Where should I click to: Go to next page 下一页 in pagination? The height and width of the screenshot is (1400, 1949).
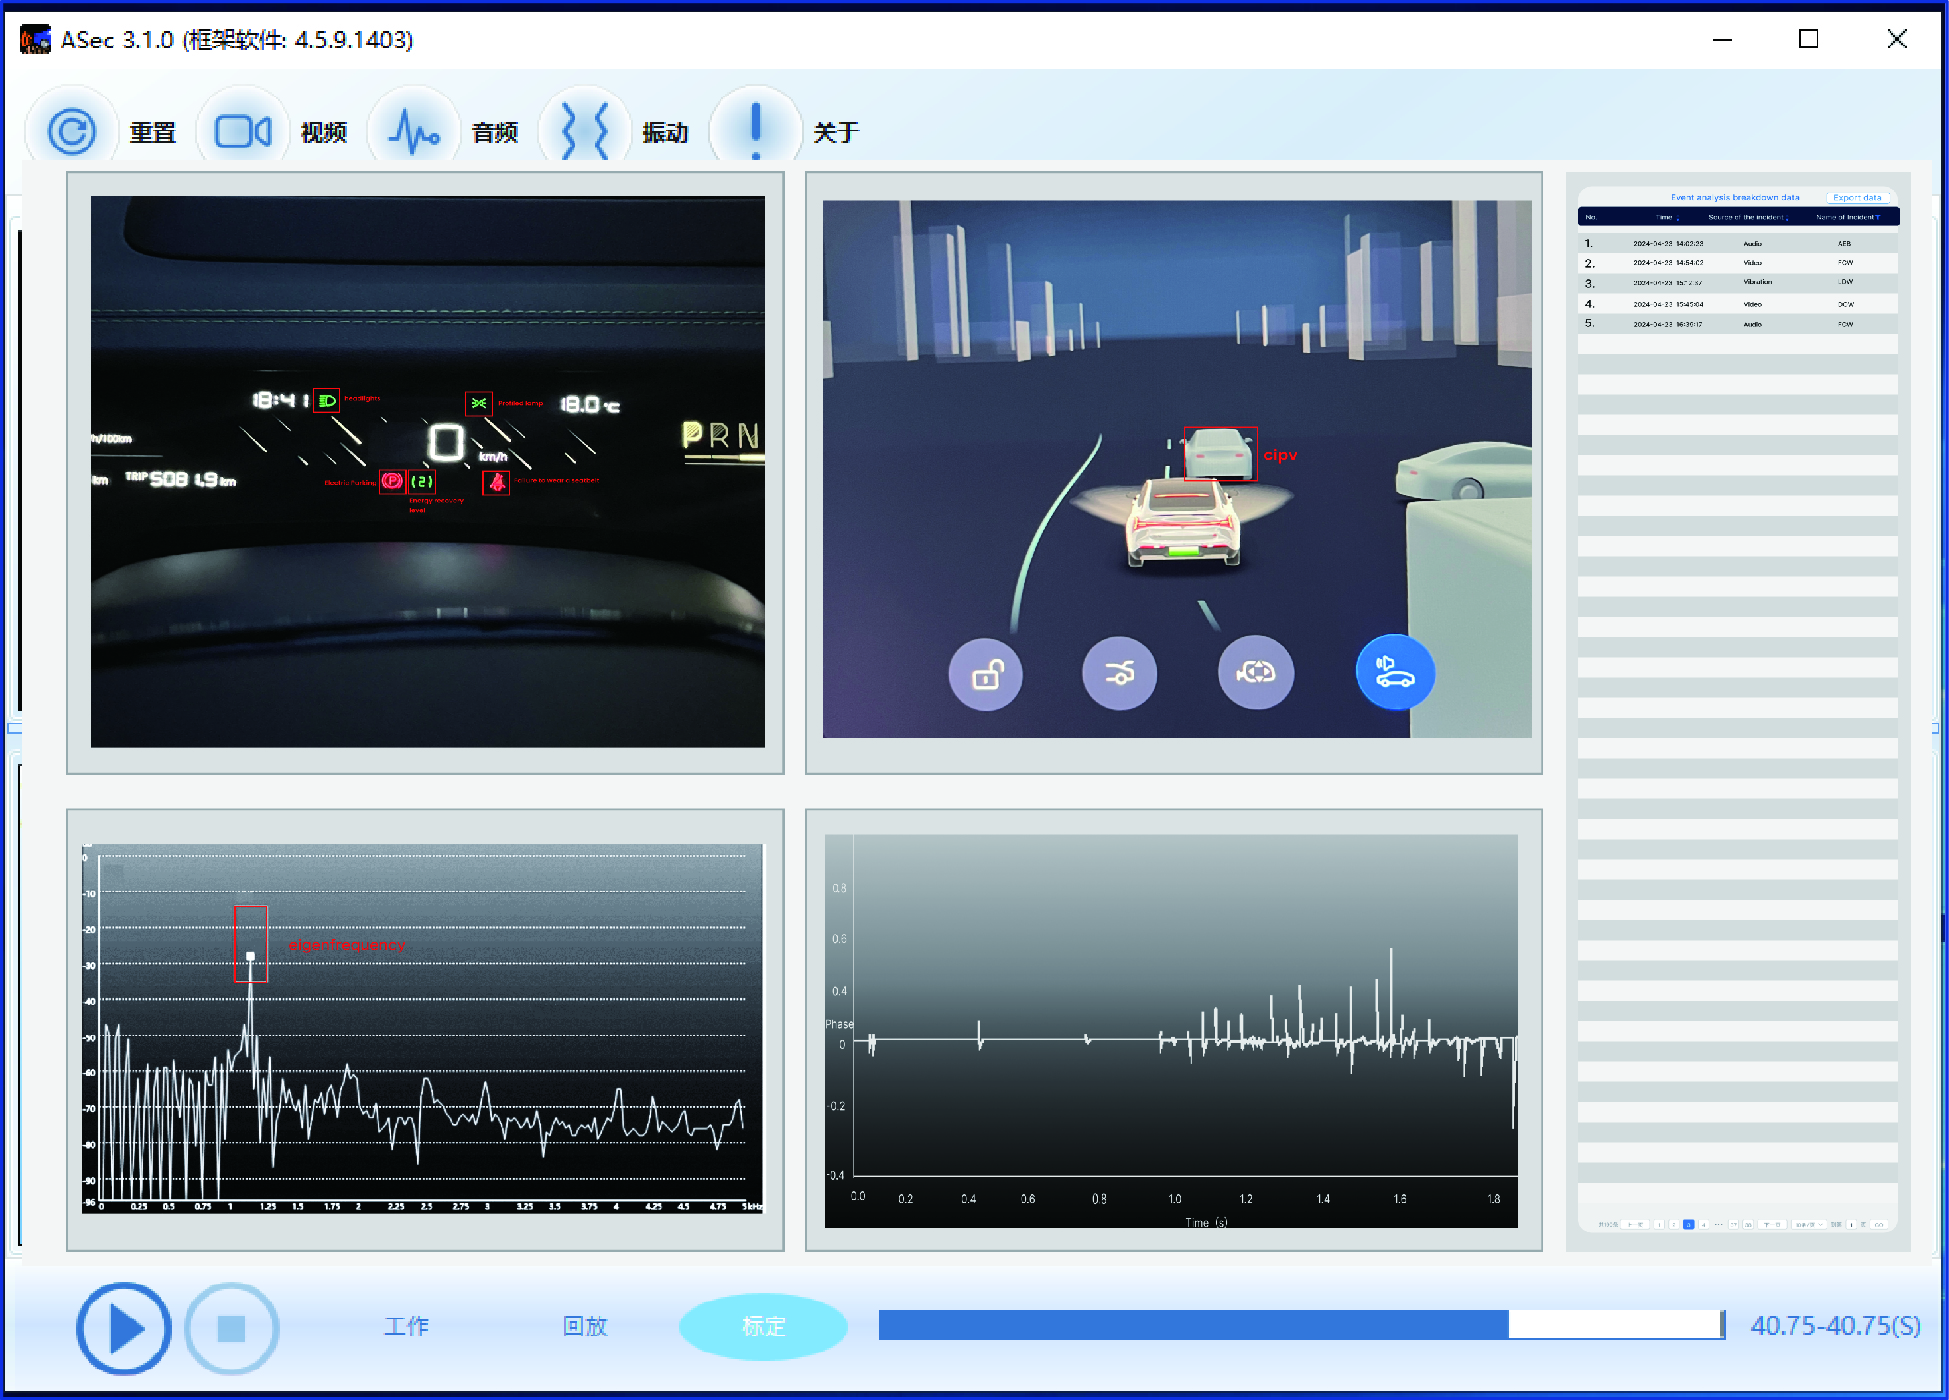(x=1772, y=1224)
